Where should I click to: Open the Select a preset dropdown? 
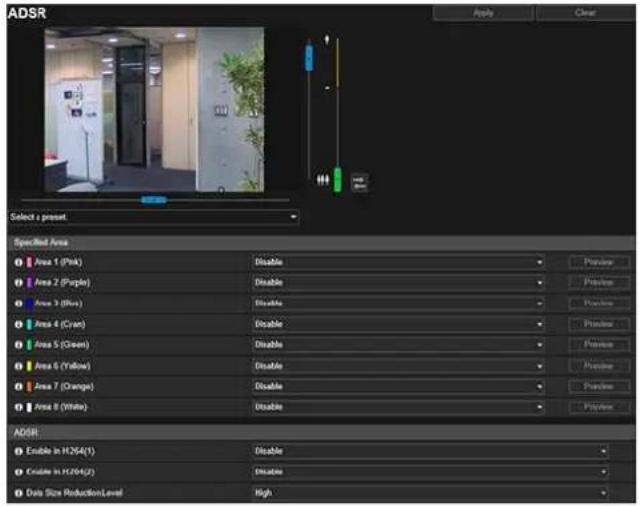coord(153,217)
